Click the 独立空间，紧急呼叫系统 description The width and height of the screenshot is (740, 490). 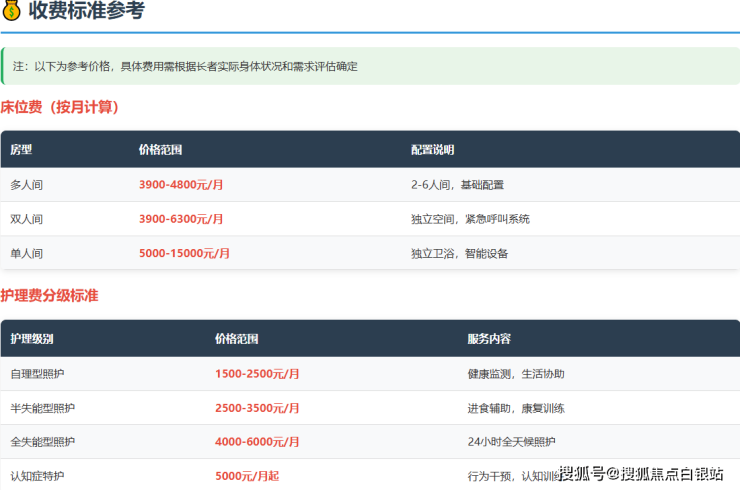point(470,219)
